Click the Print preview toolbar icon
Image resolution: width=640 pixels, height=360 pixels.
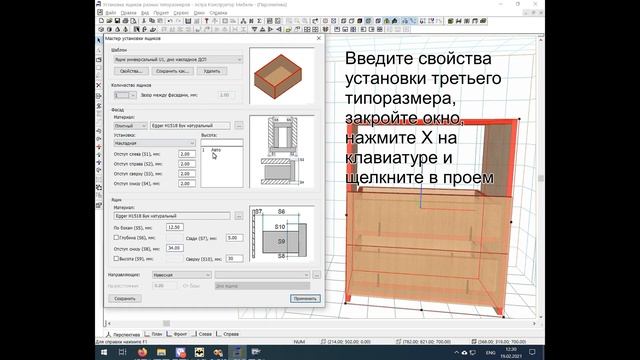point(133,21)
